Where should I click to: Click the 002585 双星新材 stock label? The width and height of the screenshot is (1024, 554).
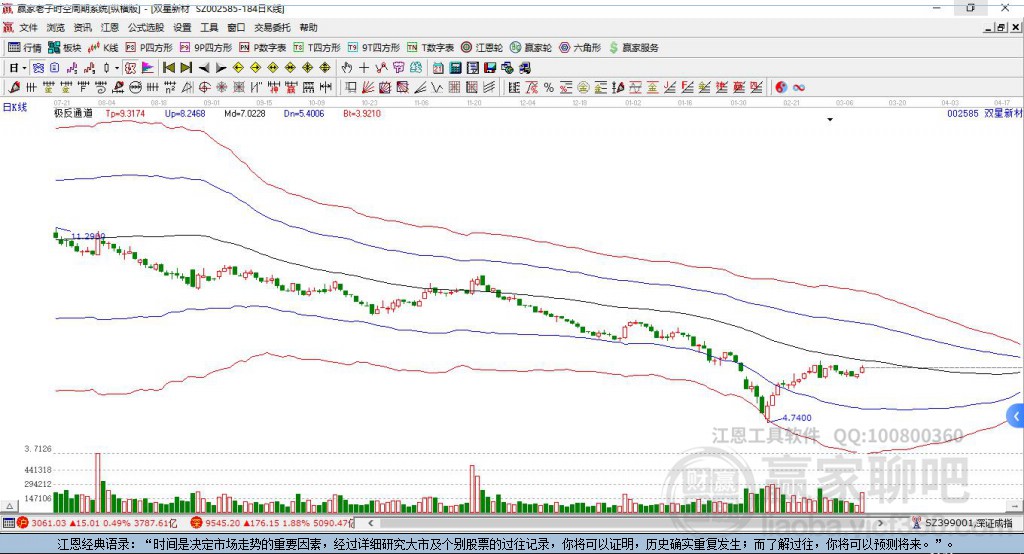[984, 114]
